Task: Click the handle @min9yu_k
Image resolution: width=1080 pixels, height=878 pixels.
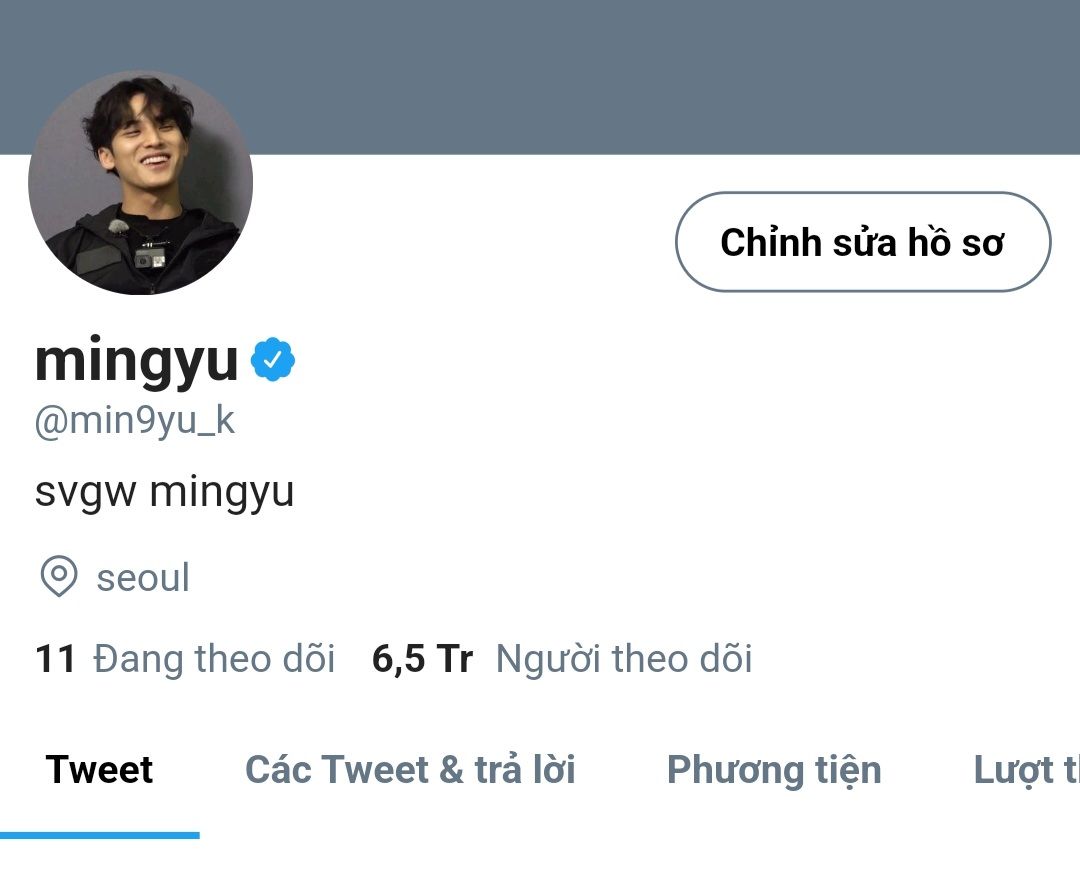Action: (135, 421)
